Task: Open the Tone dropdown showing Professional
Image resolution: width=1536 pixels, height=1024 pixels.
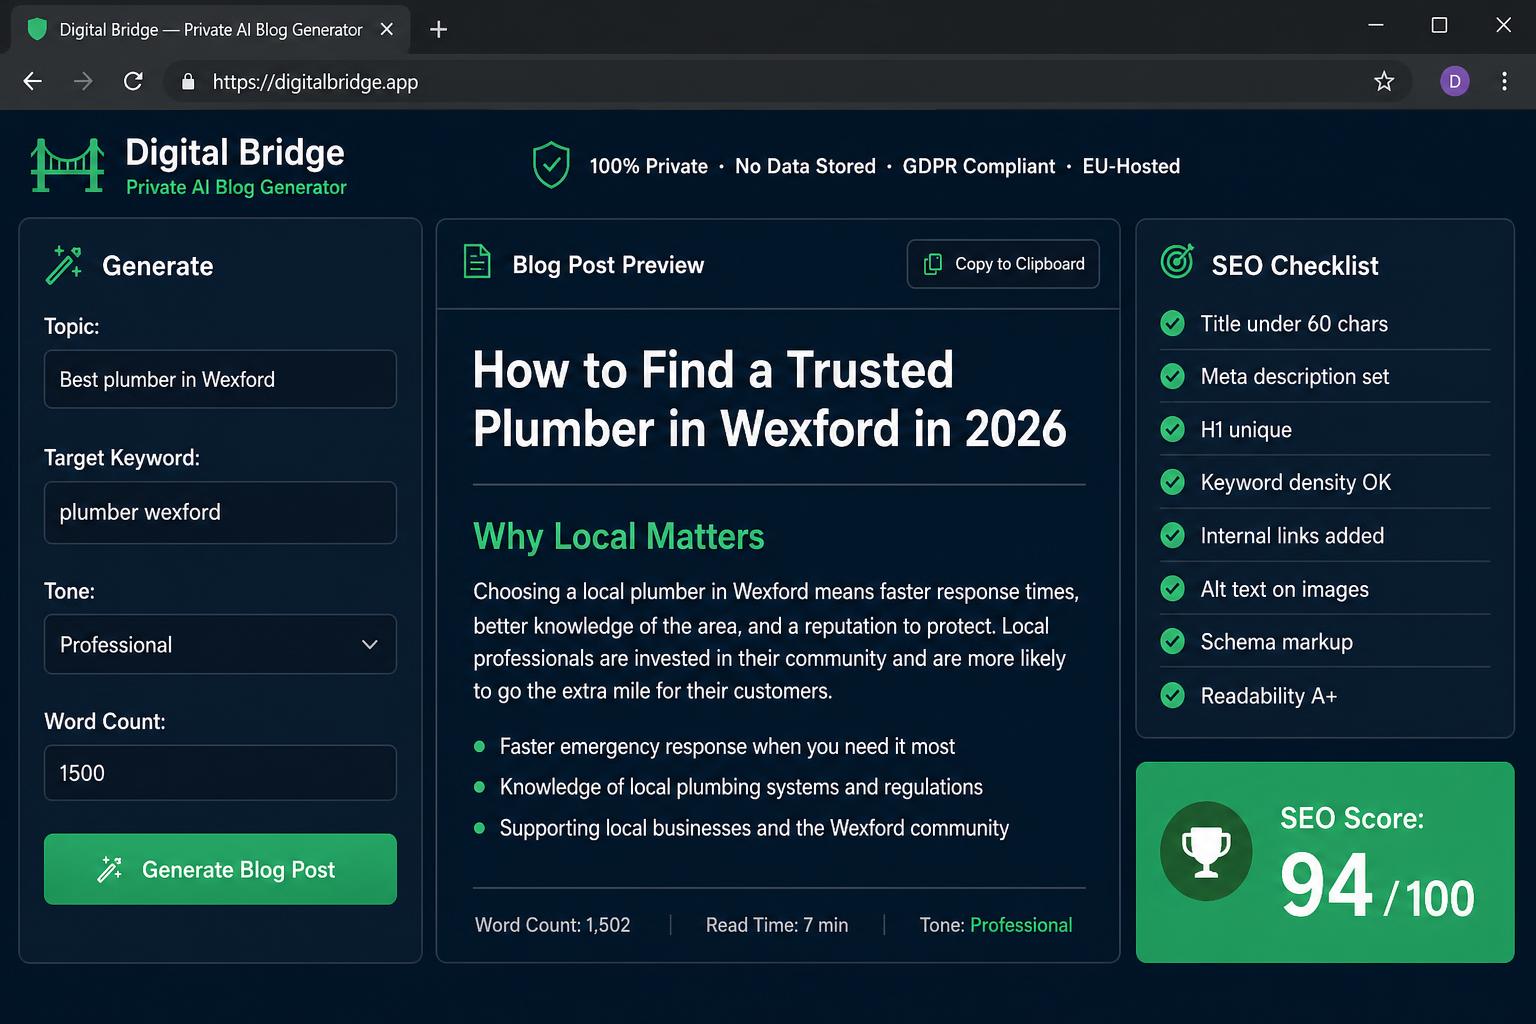Action: pyautogui.click(x=220, y=644)
